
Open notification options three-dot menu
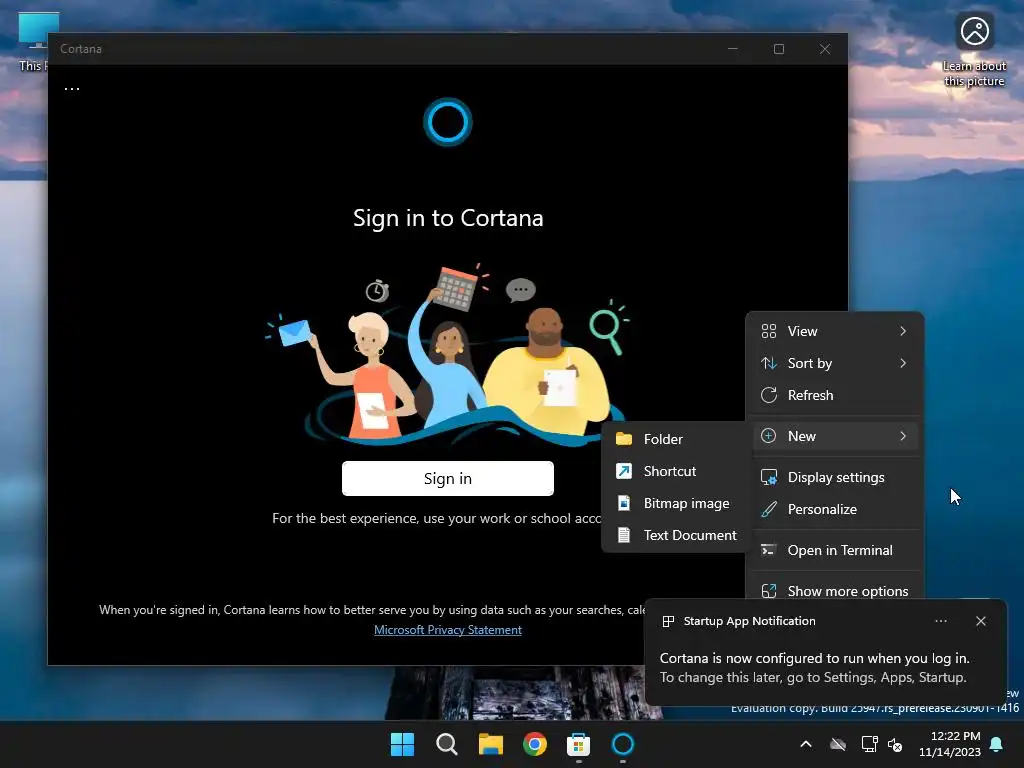click(940, 621)
